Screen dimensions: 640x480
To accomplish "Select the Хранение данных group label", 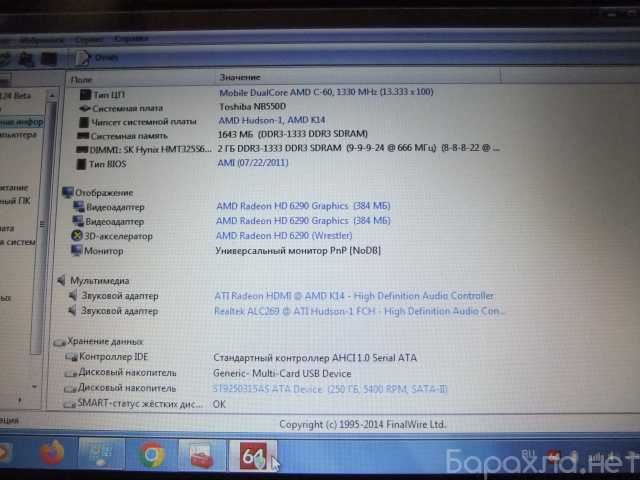I will (x=105, y=341).
